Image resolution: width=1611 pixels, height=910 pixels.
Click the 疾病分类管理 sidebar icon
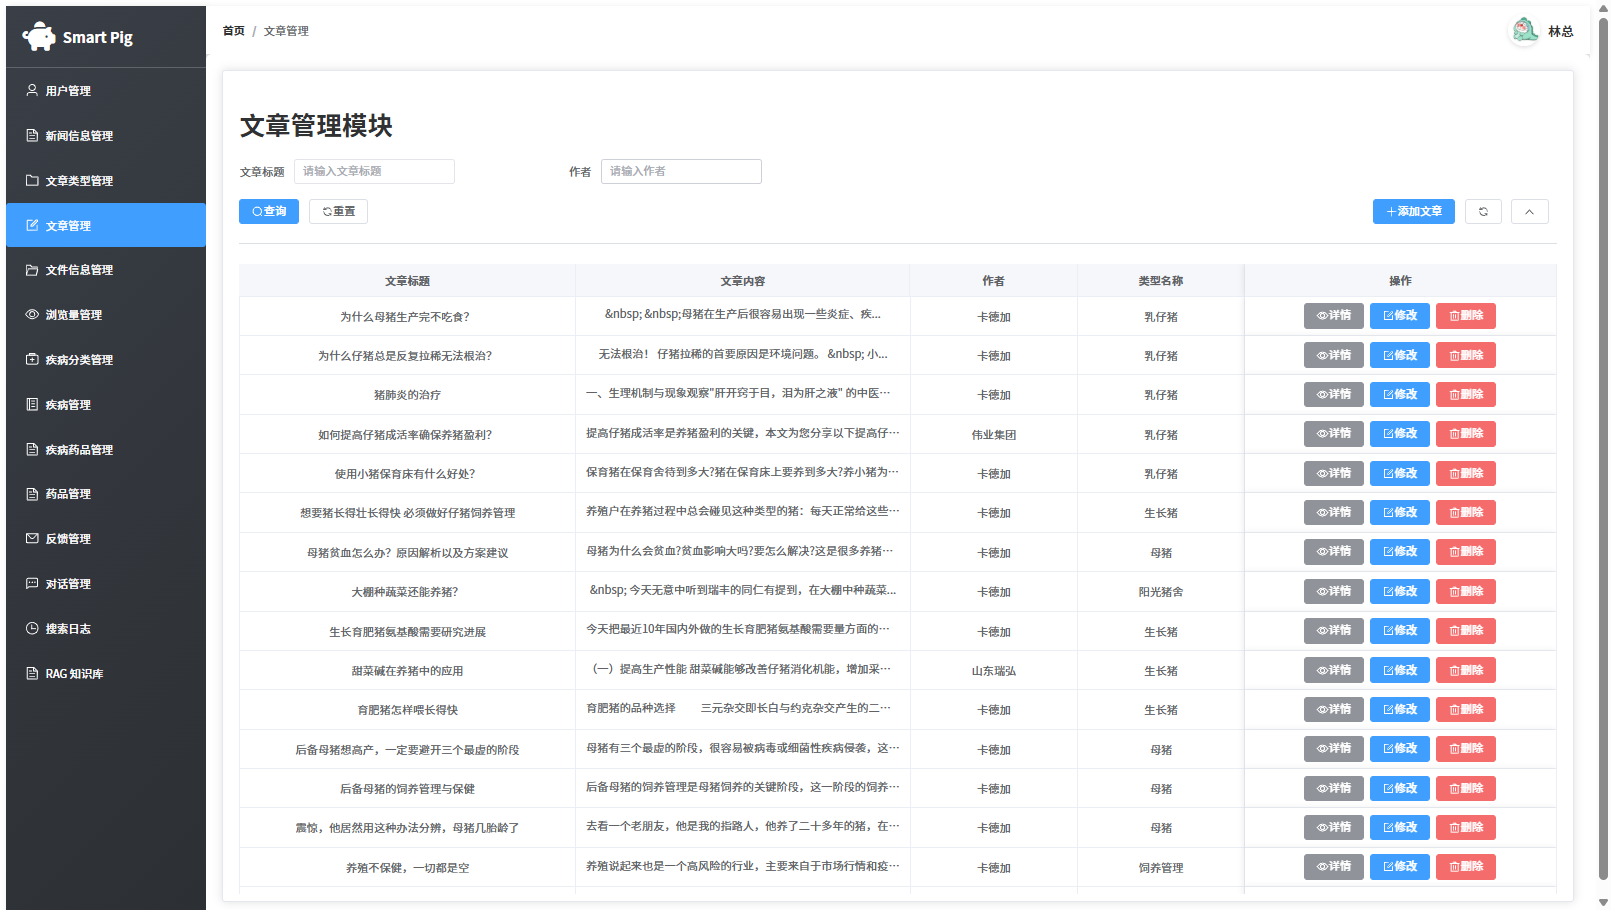[x=32, y=359]
